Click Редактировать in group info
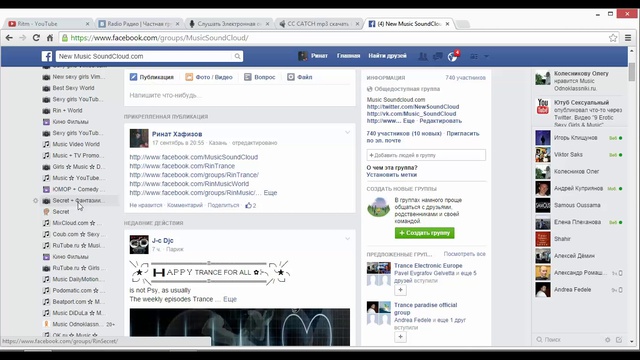 click(x=441, y=121)
